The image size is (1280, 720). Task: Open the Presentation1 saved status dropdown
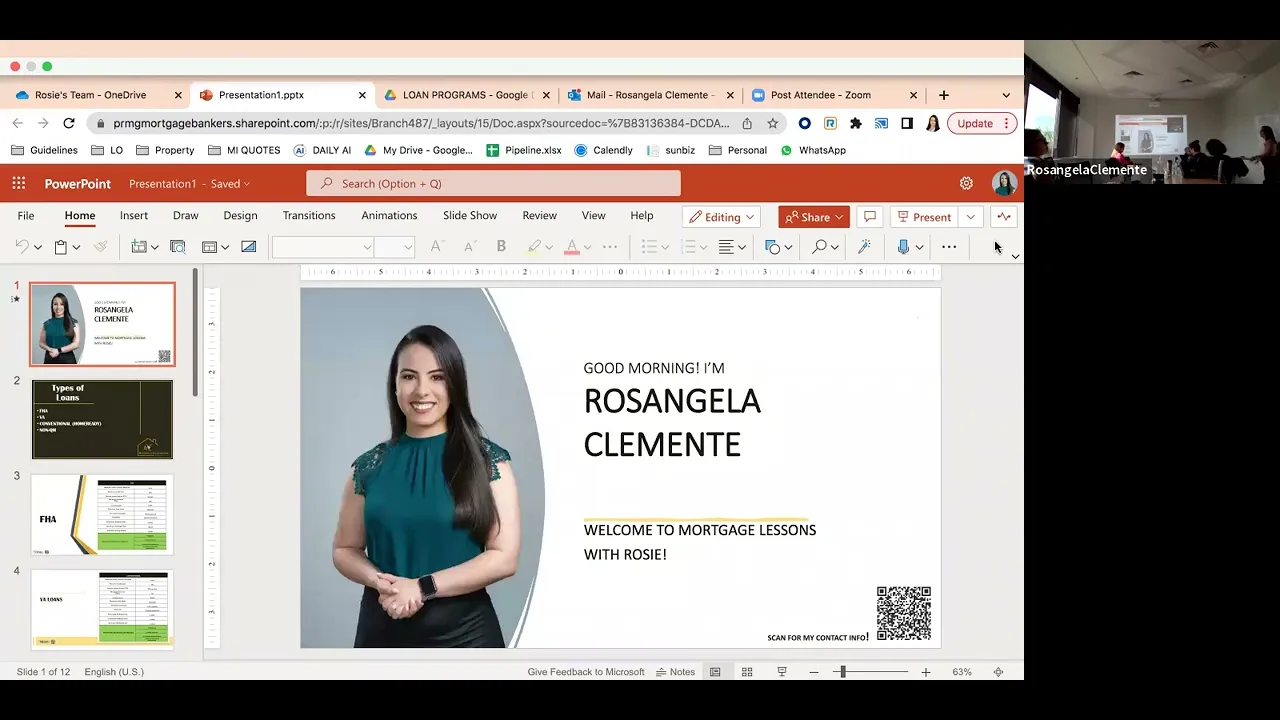pyautogui.click(x=190, y=184)
